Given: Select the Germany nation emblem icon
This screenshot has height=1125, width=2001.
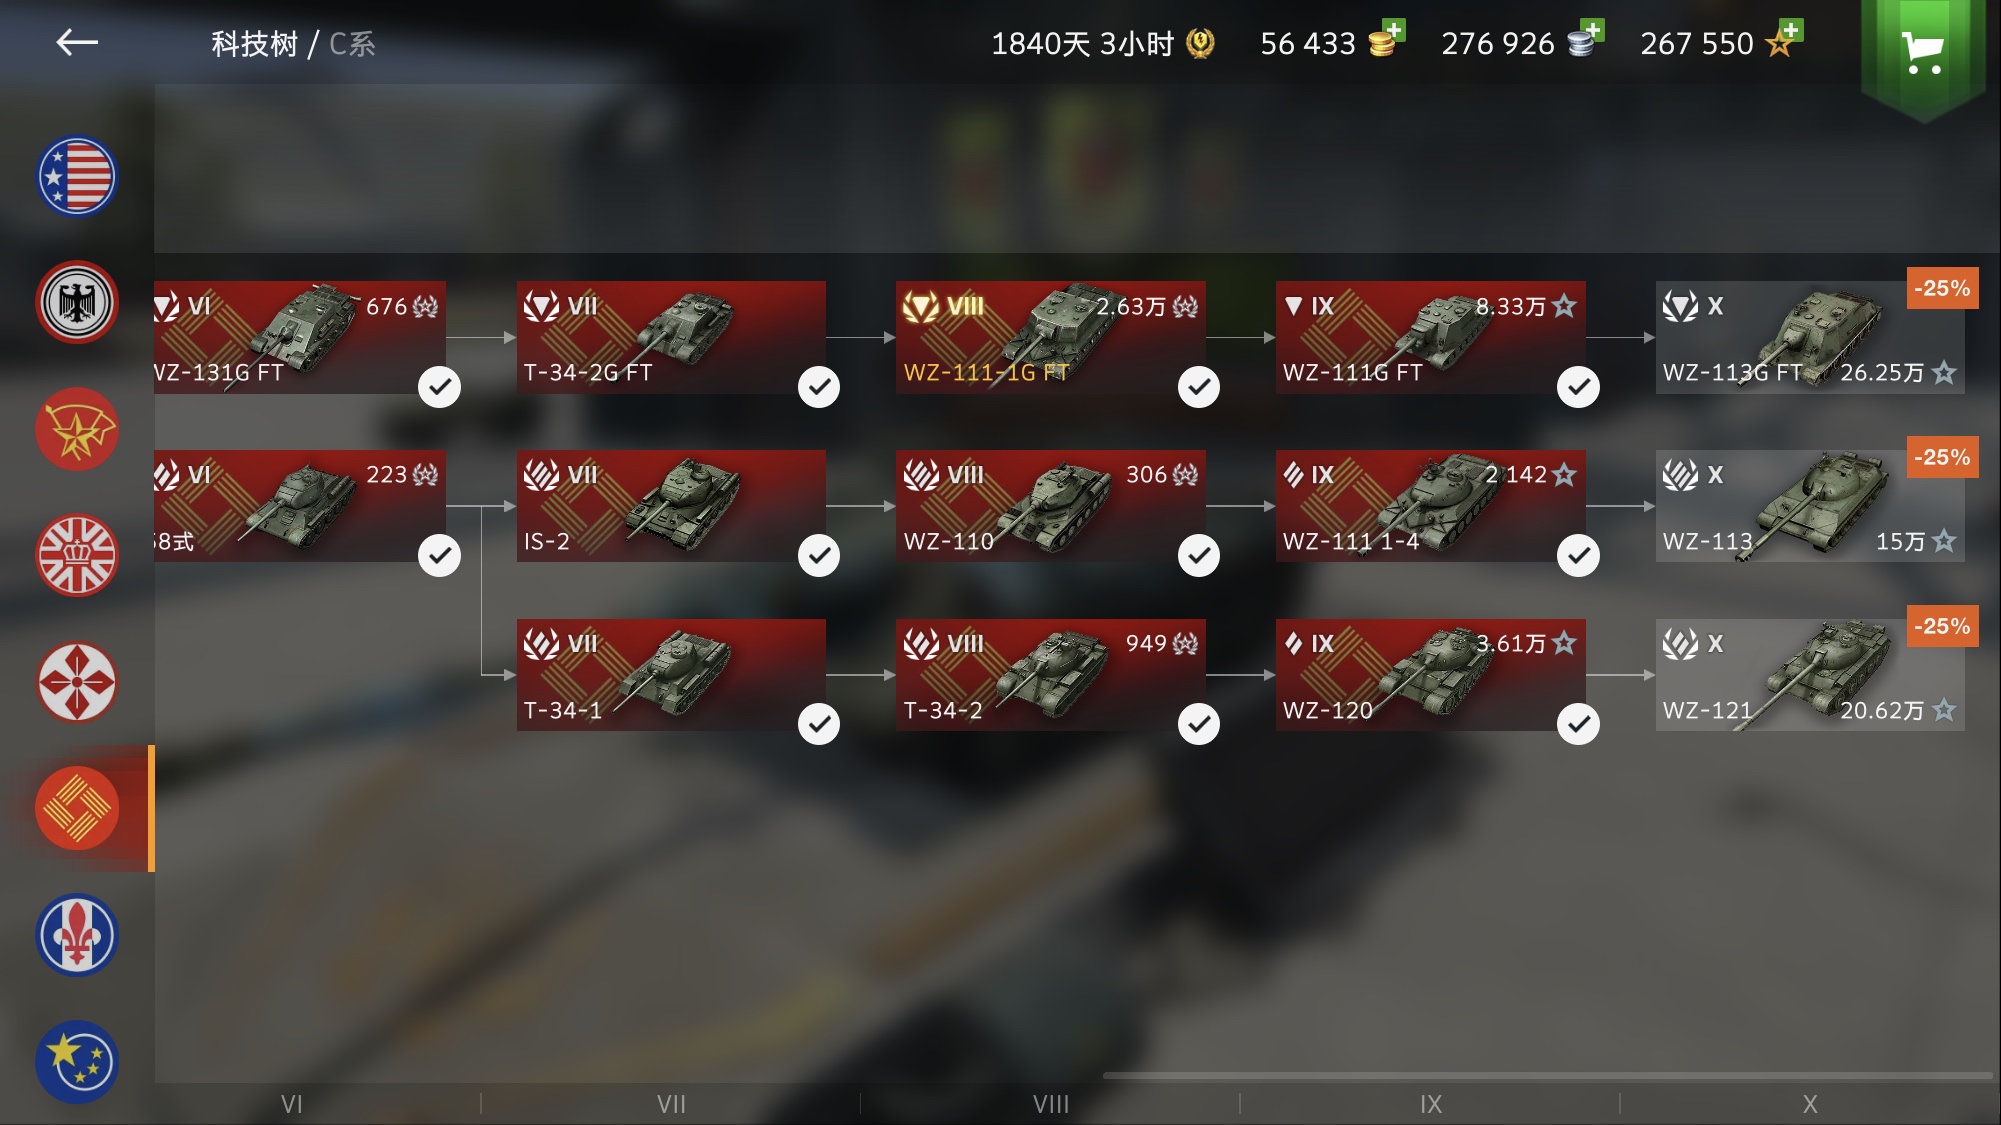Looking at the screenshot, I should tap(77, 303).
